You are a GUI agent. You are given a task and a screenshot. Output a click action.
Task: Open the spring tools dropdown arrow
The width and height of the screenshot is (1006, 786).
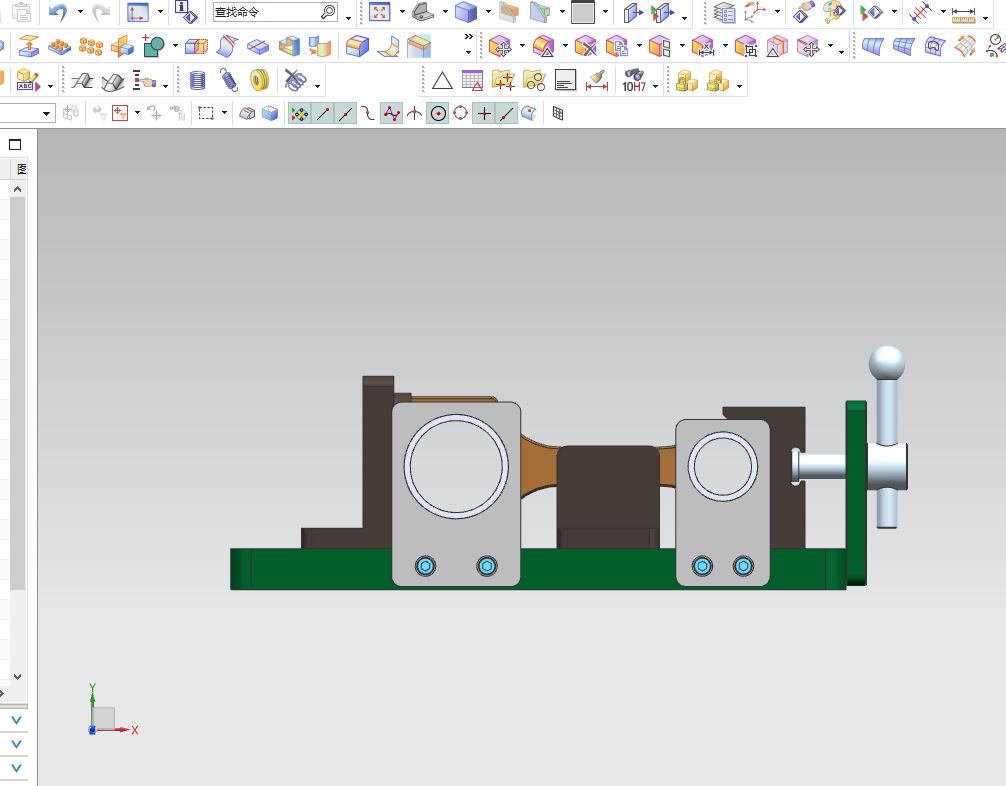click(x=317, y=86)
